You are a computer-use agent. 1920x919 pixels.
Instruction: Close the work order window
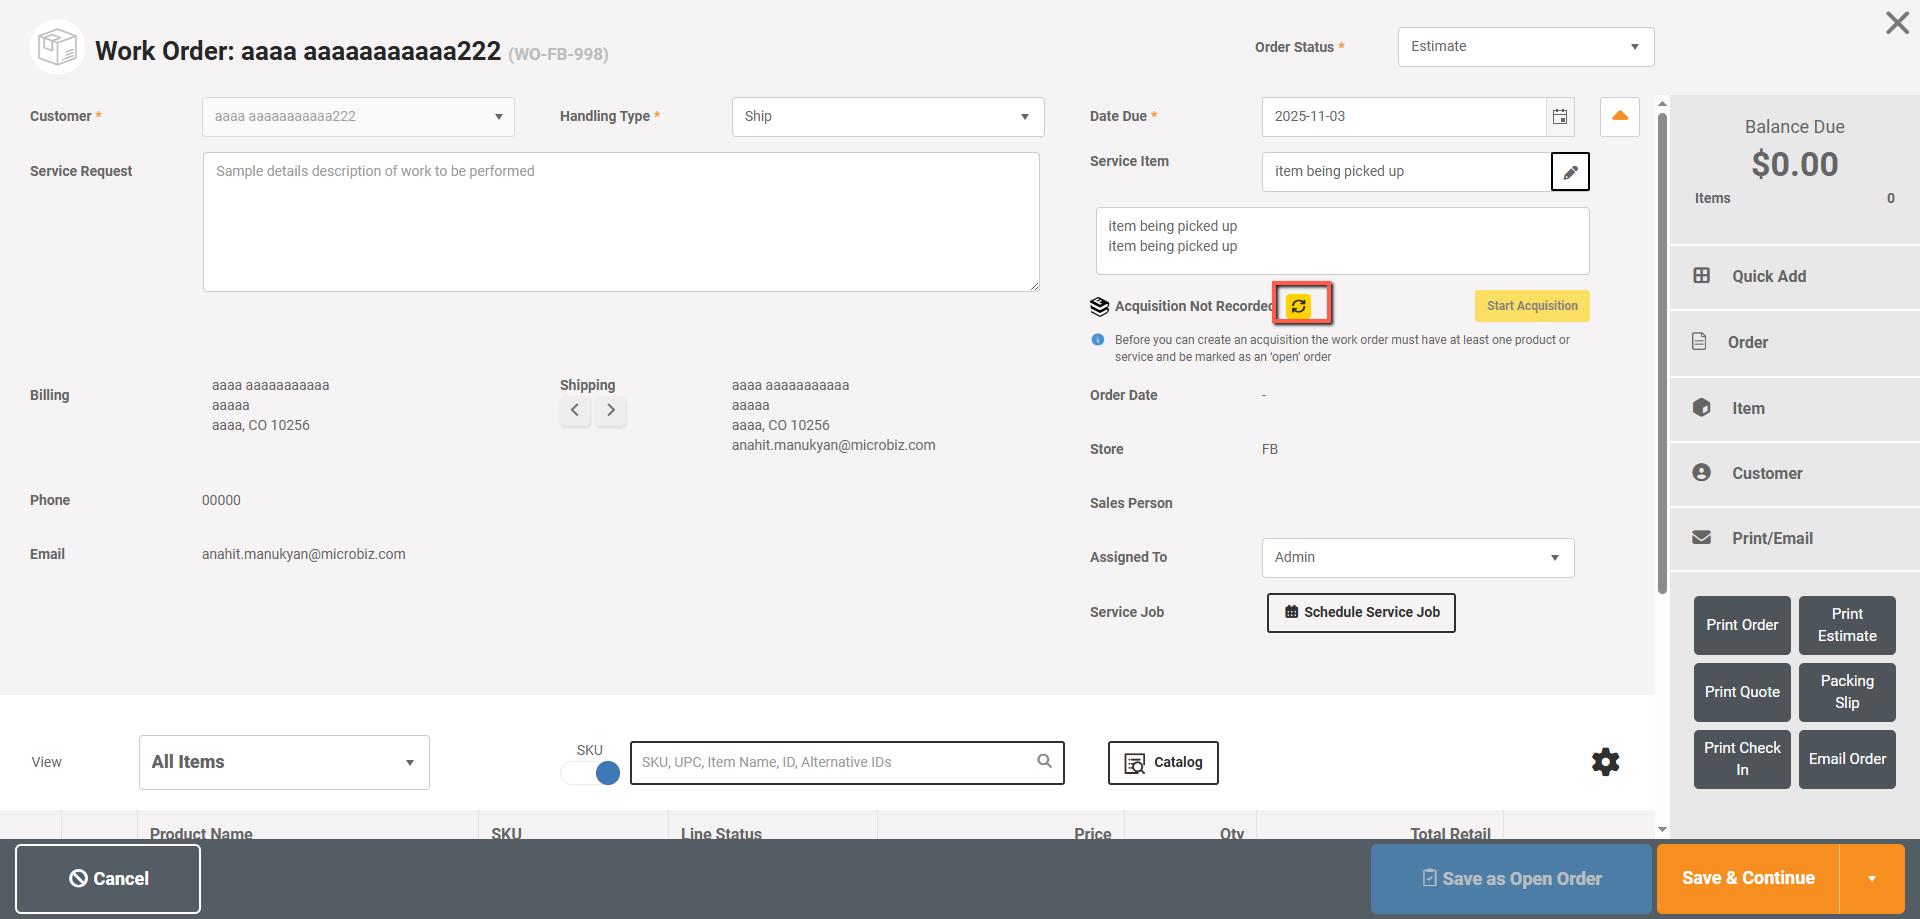[x=1897, y=23]
